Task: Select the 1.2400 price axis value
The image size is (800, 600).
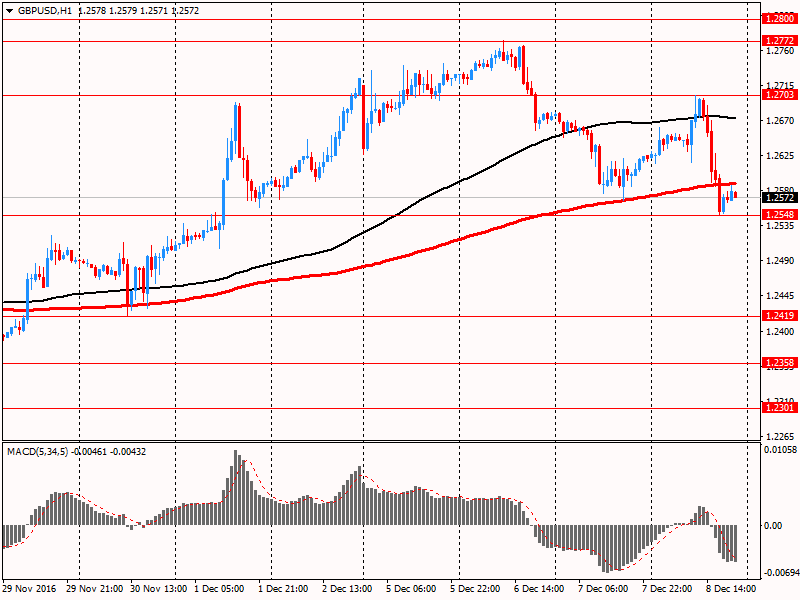Action: click(781, 332)
